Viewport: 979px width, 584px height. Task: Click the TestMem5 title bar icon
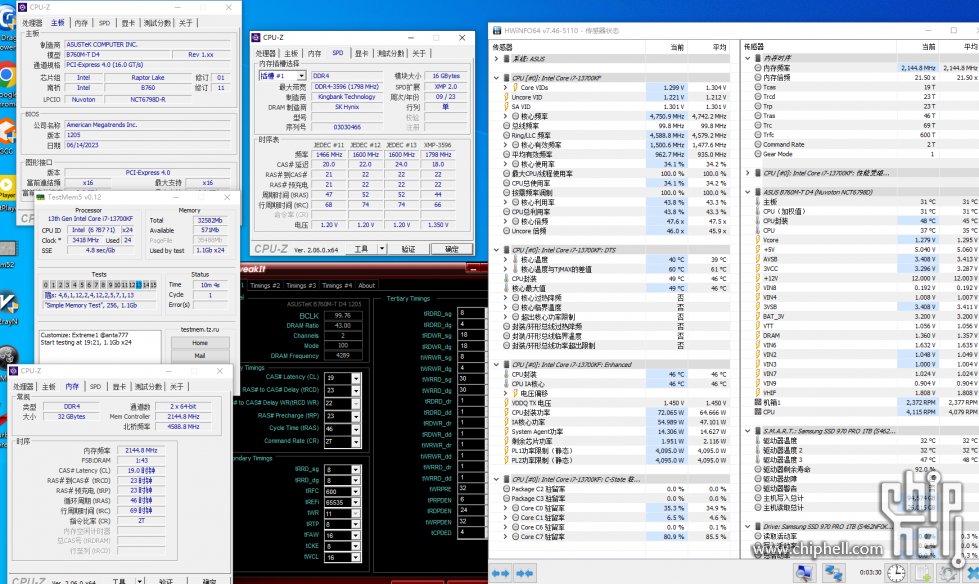(x=41, y=197)
